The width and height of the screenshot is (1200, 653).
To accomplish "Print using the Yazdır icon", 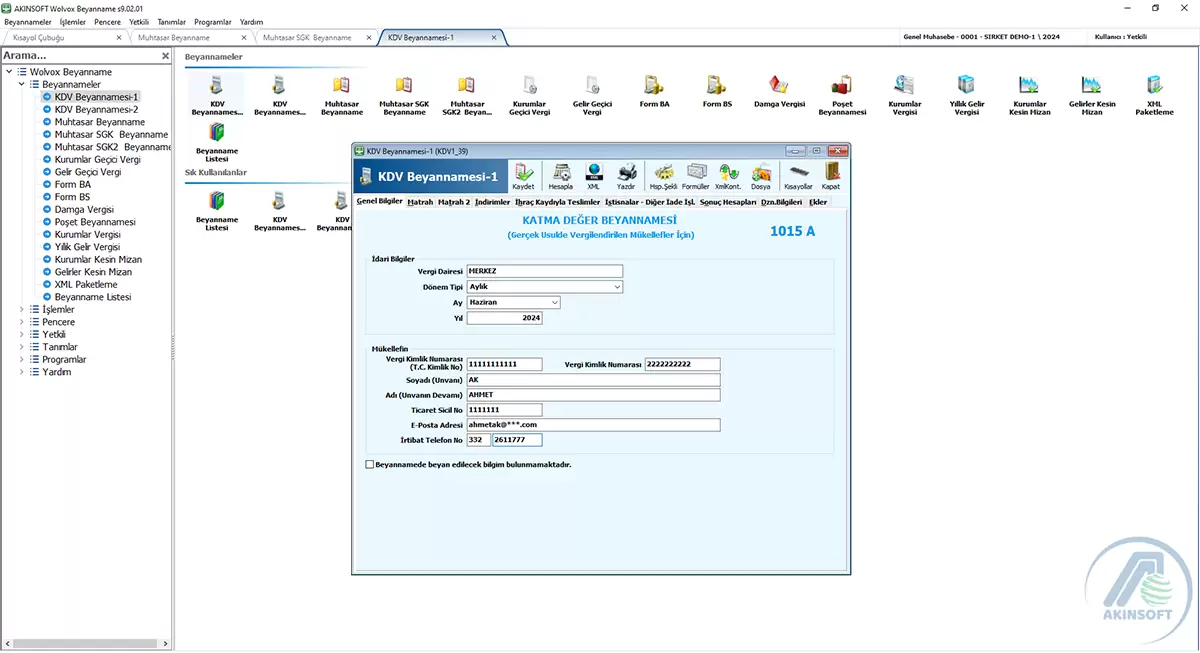I will (x=626, y=176).
